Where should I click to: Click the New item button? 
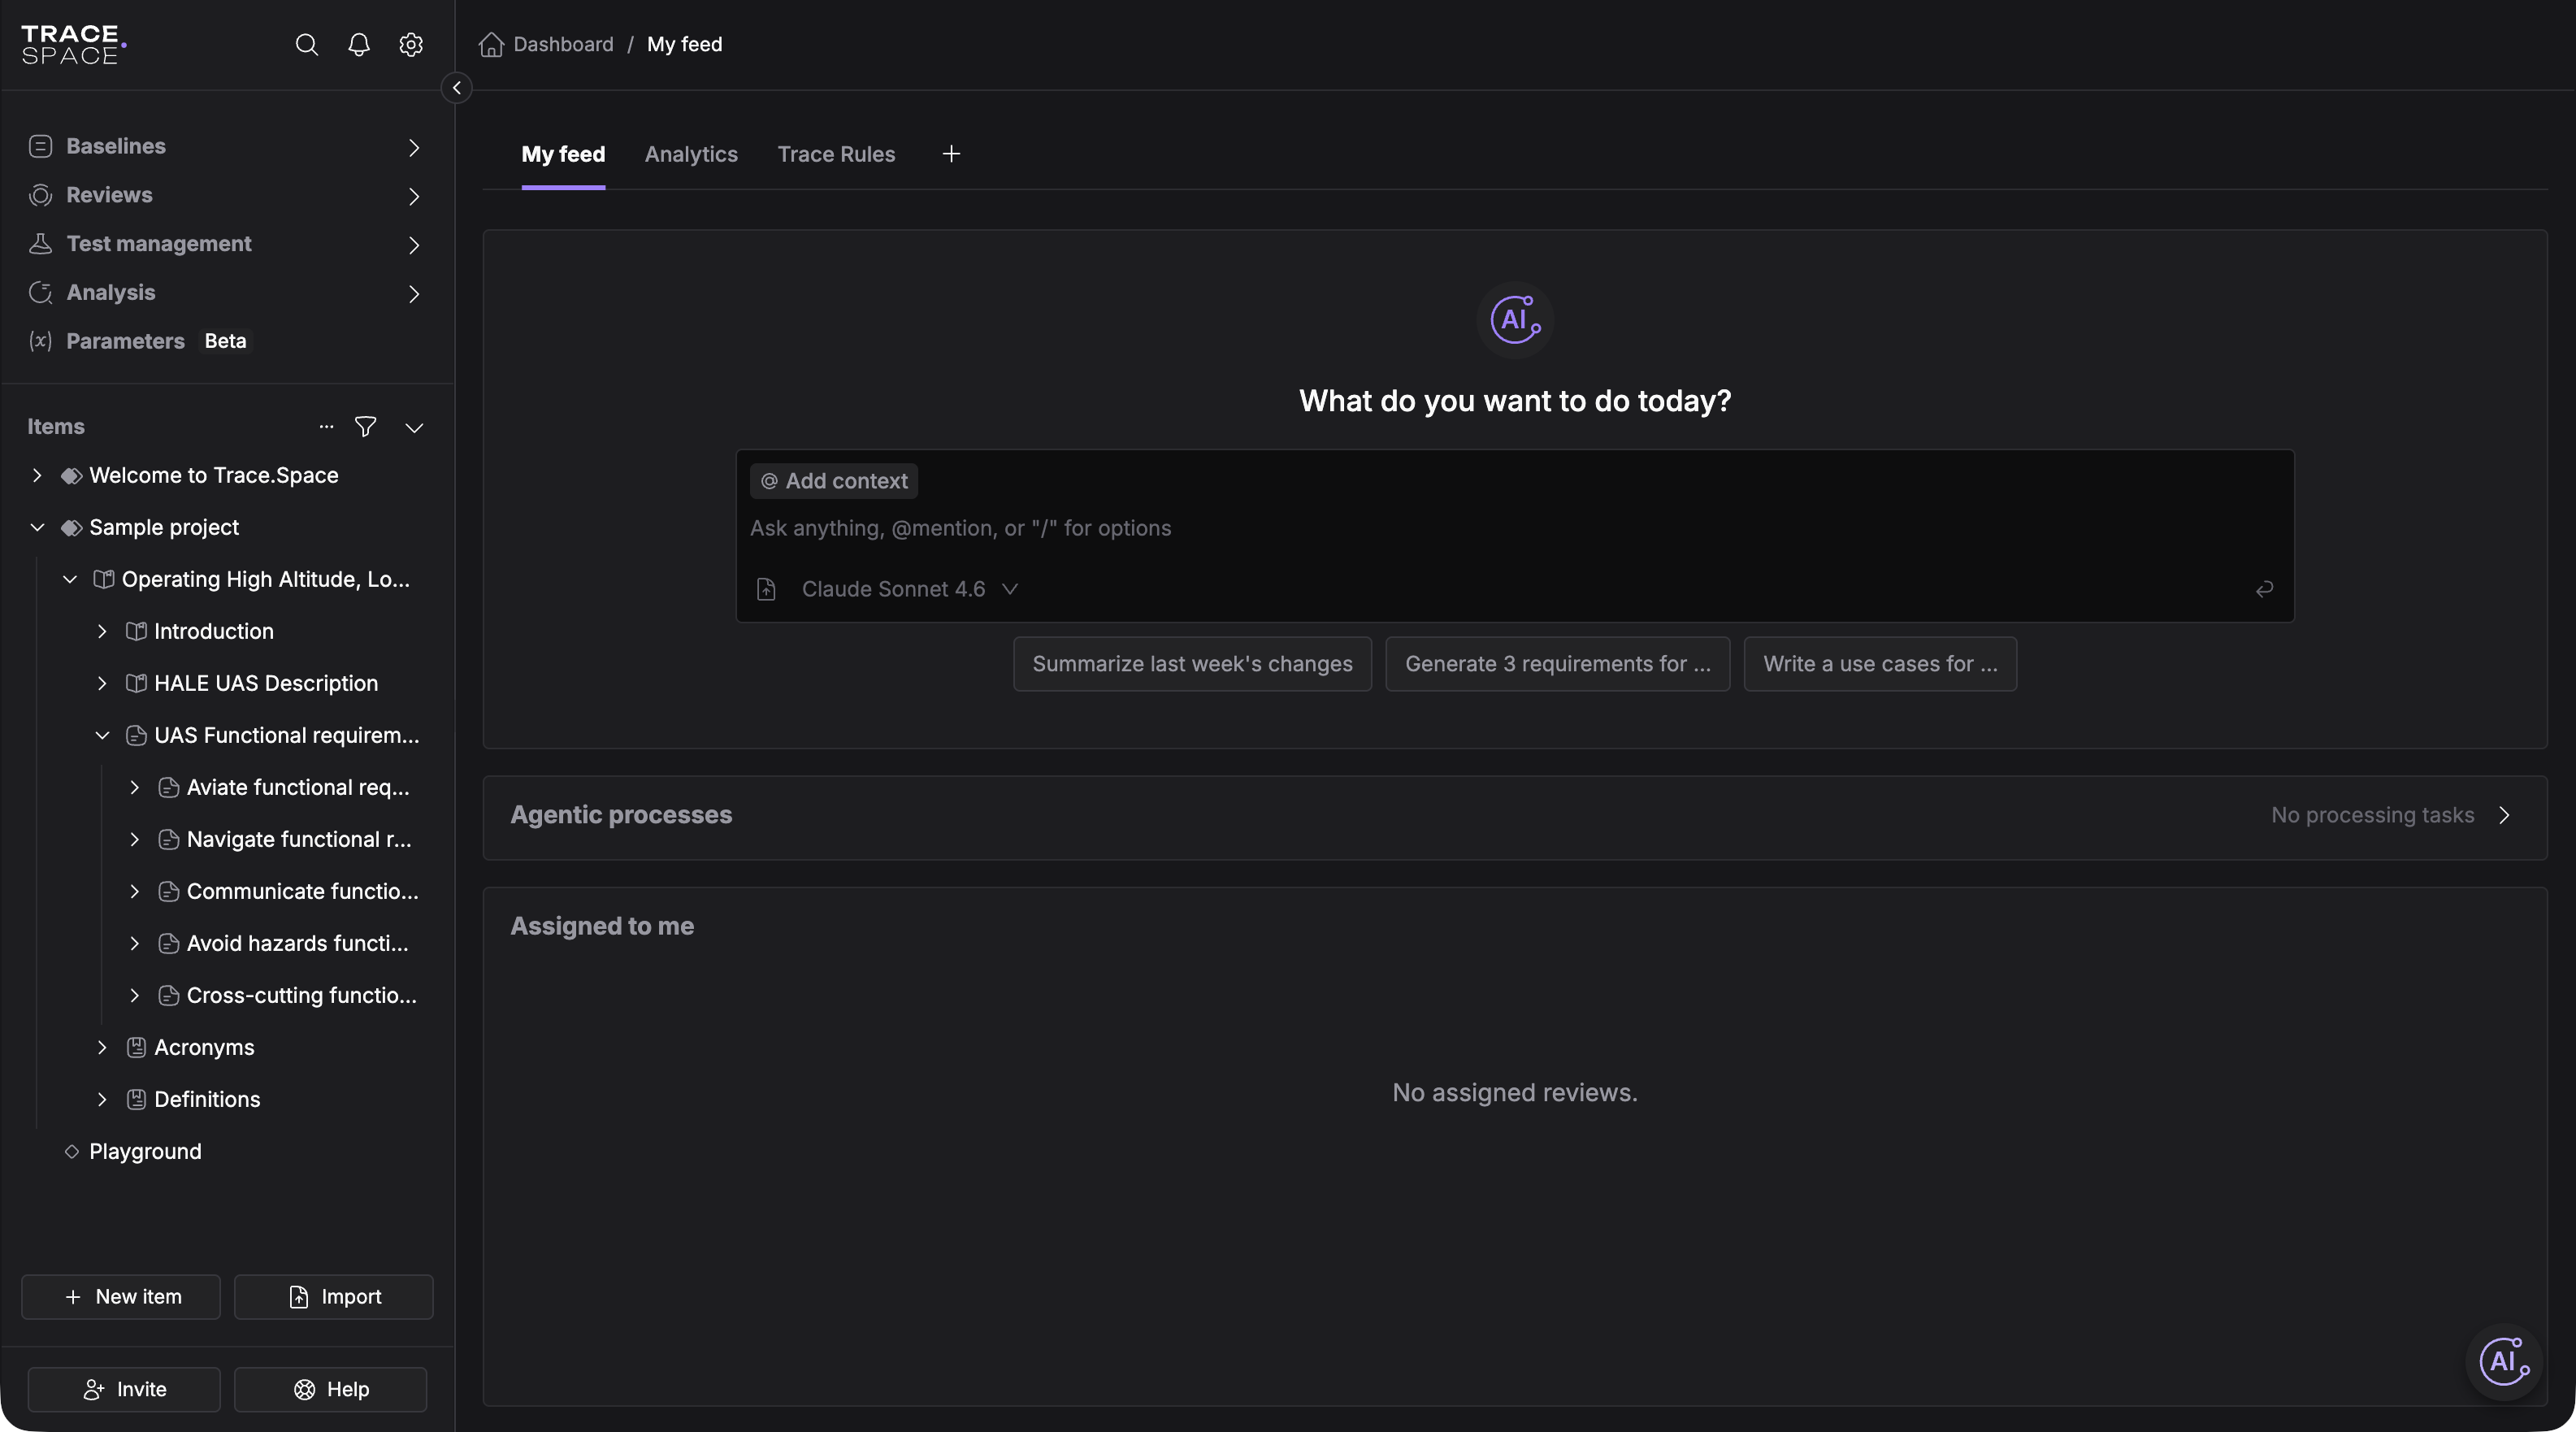coord(121,1297)
